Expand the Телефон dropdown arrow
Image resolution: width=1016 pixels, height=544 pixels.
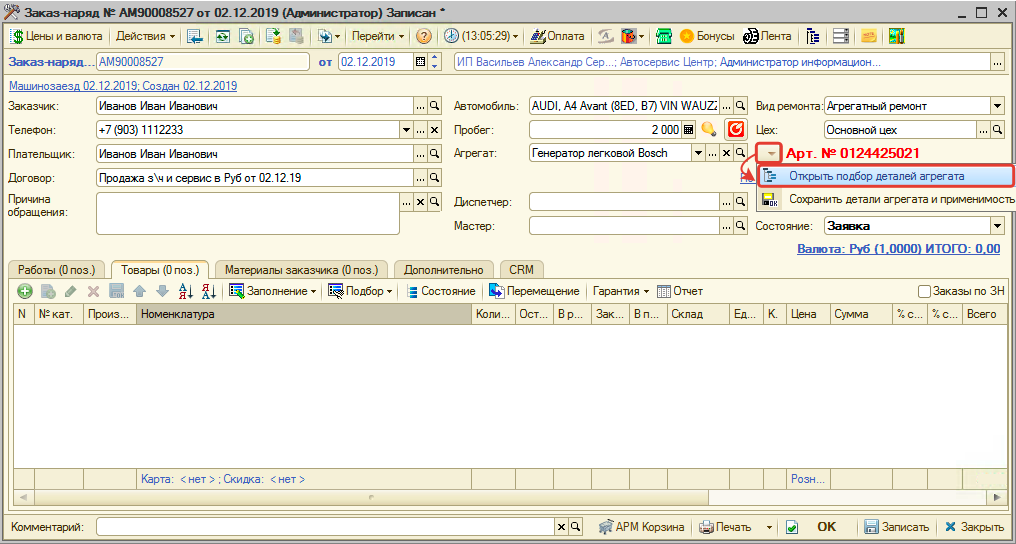405,130
